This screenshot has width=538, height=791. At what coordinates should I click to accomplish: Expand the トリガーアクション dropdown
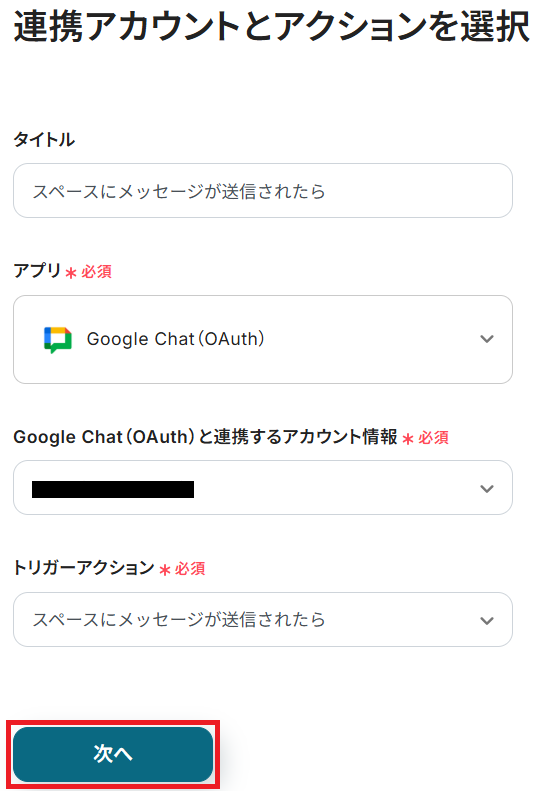tap(263, 619)
